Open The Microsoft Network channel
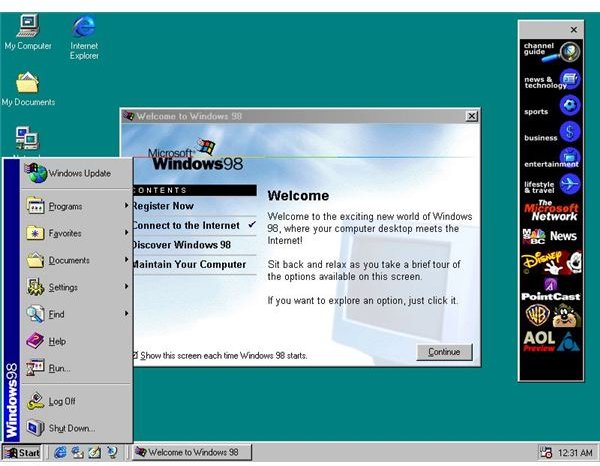 click(x=551, y=211)
